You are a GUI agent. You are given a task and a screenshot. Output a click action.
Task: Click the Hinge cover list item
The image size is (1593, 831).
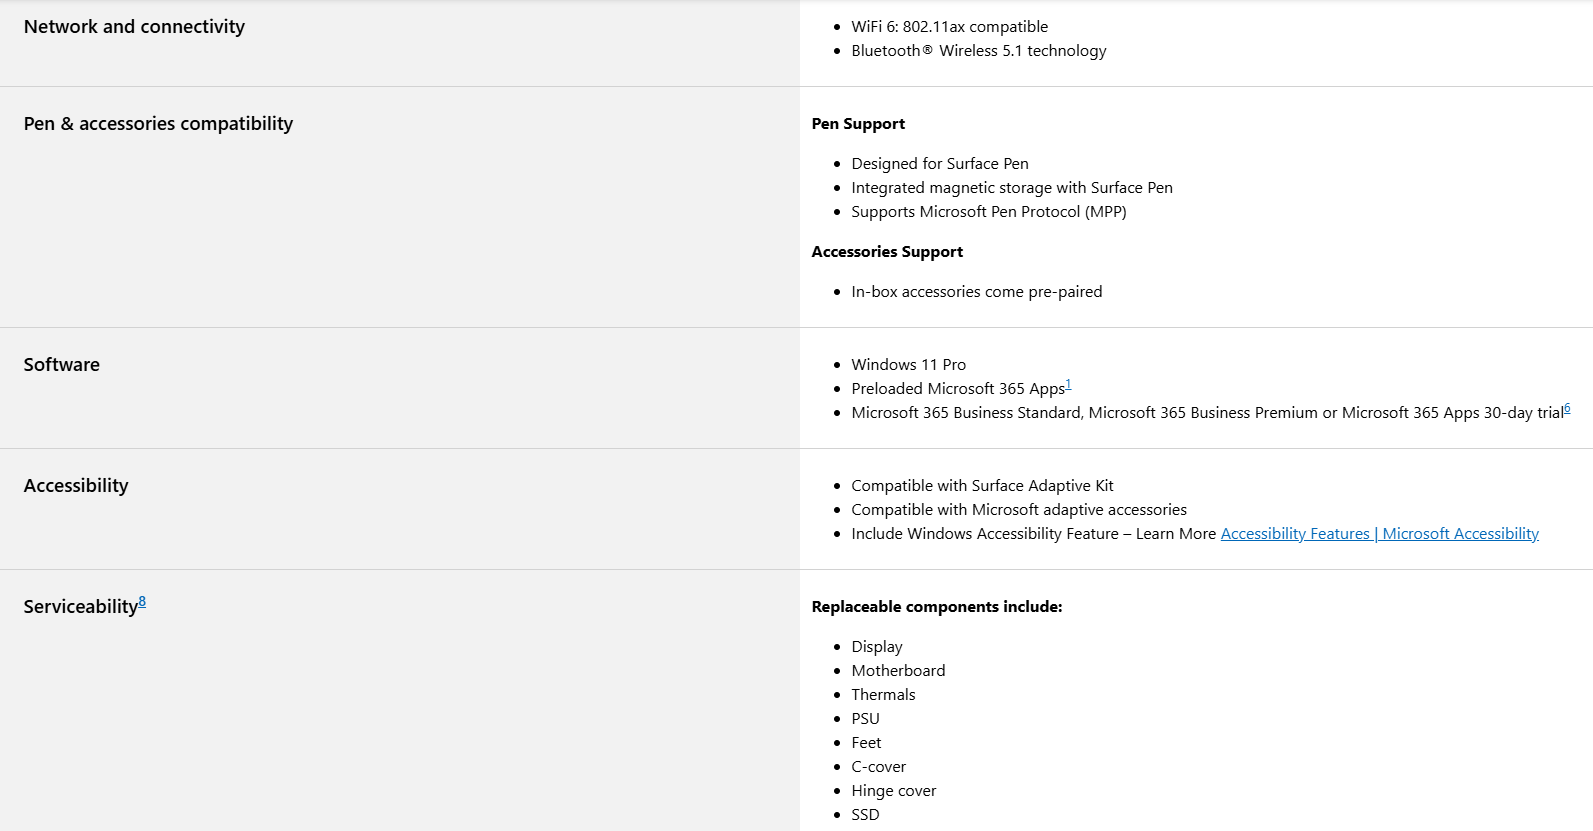point(893,791)
